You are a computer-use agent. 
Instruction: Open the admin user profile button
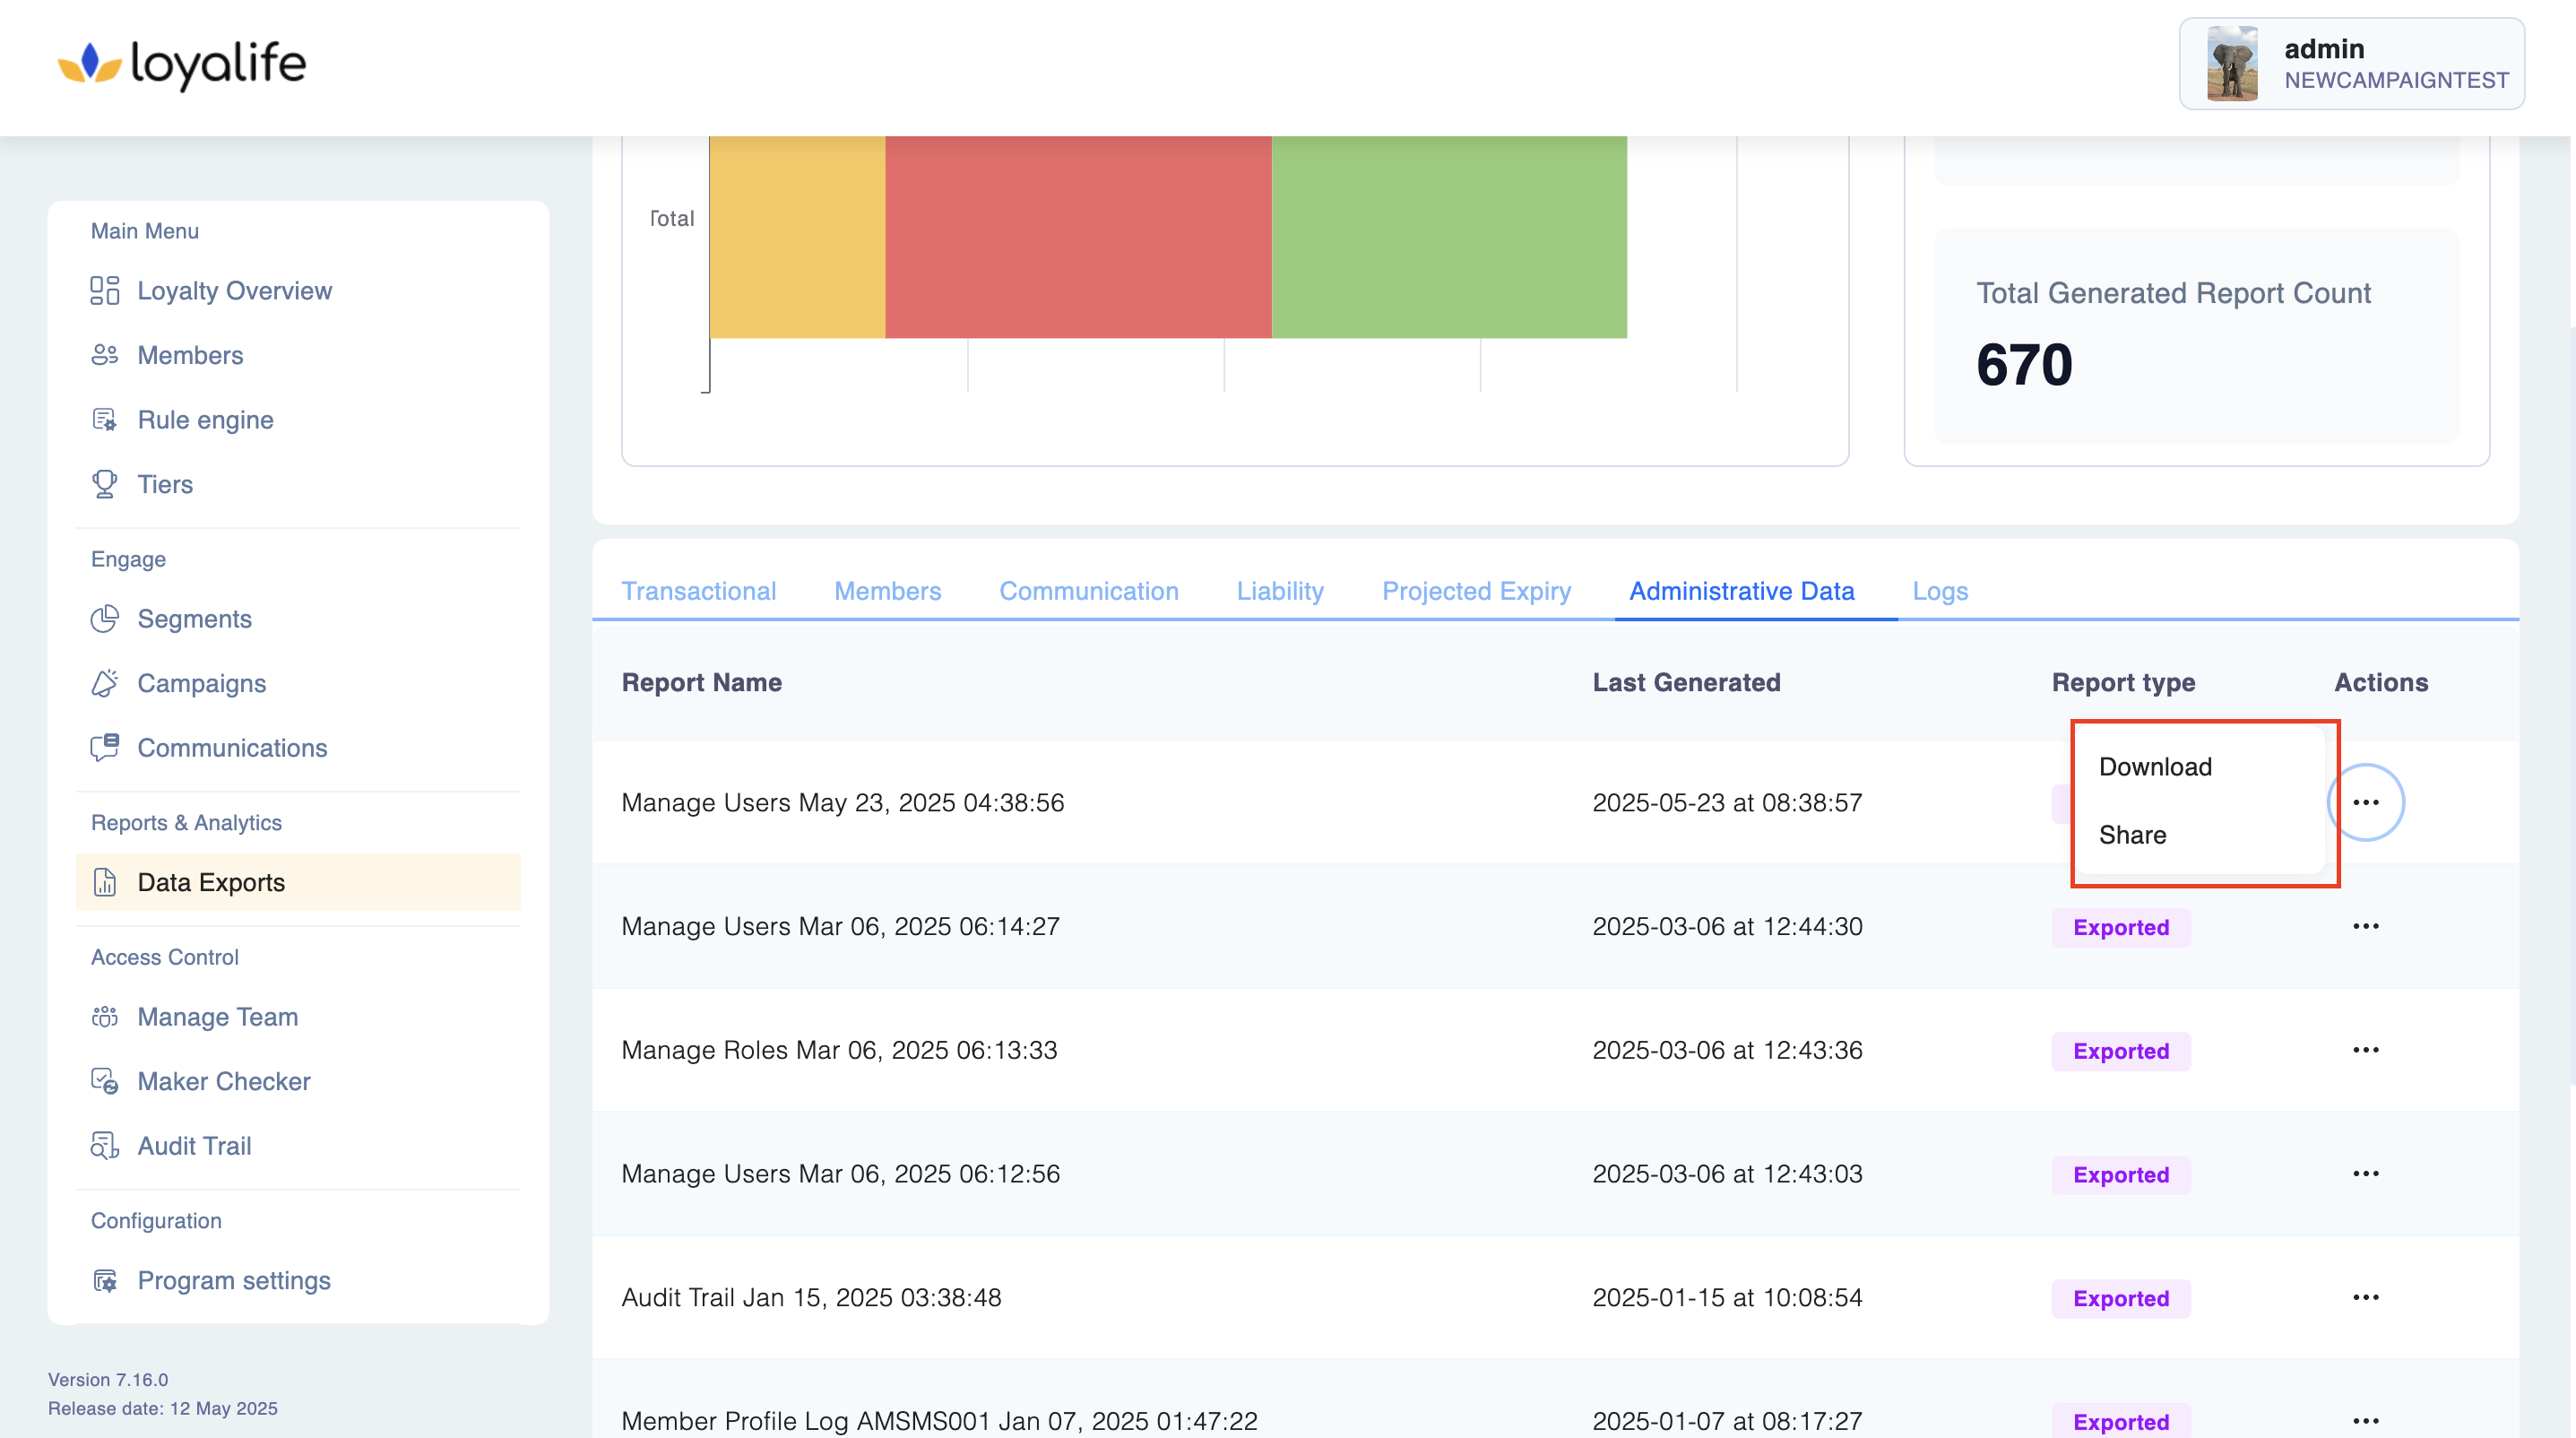(x=2351, y=64)
